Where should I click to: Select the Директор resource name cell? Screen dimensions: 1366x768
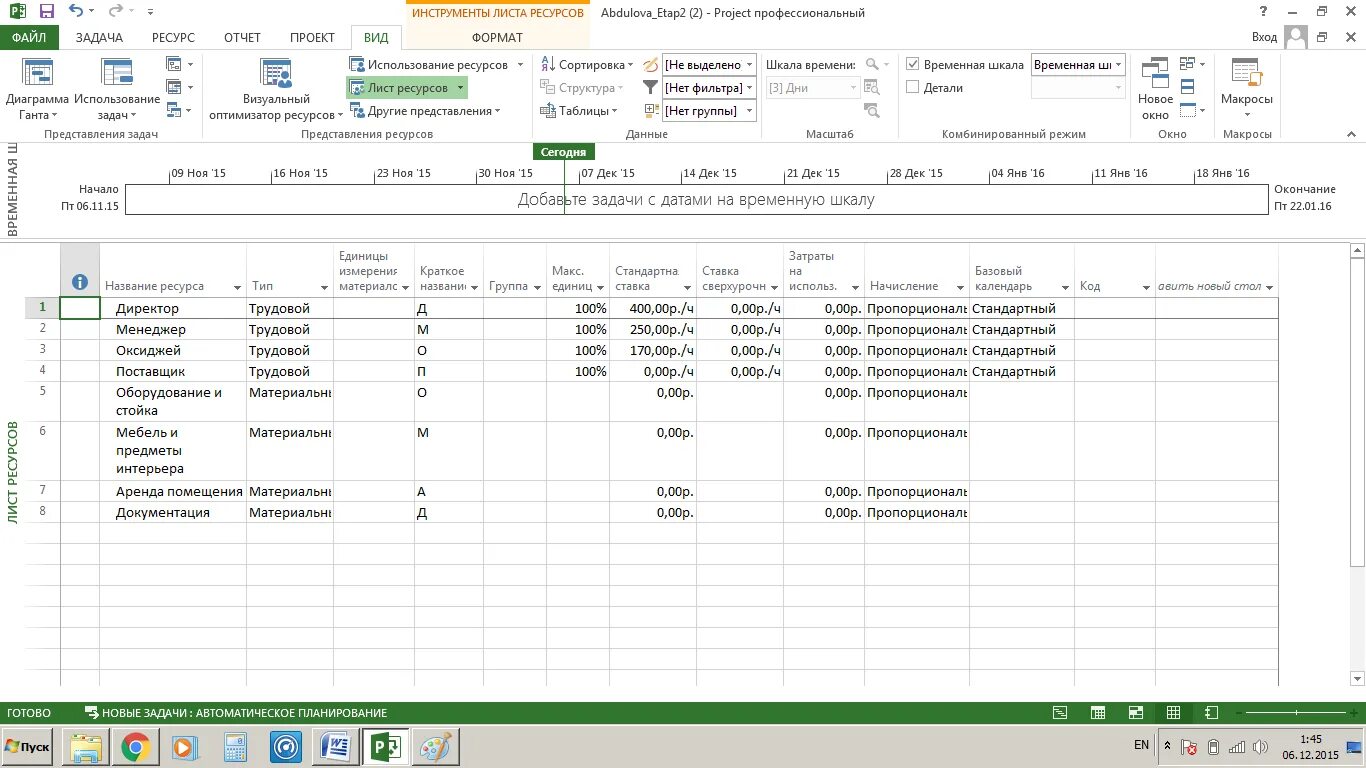coord(173,308)
